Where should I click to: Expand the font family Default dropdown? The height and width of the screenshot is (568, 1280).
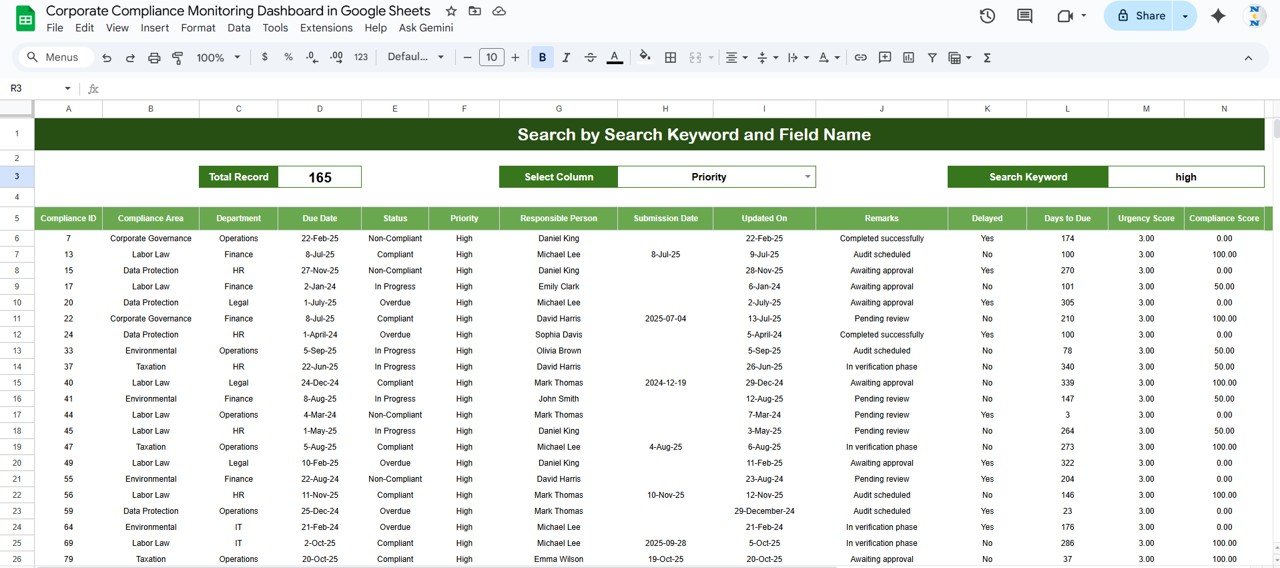coord(415,58)
